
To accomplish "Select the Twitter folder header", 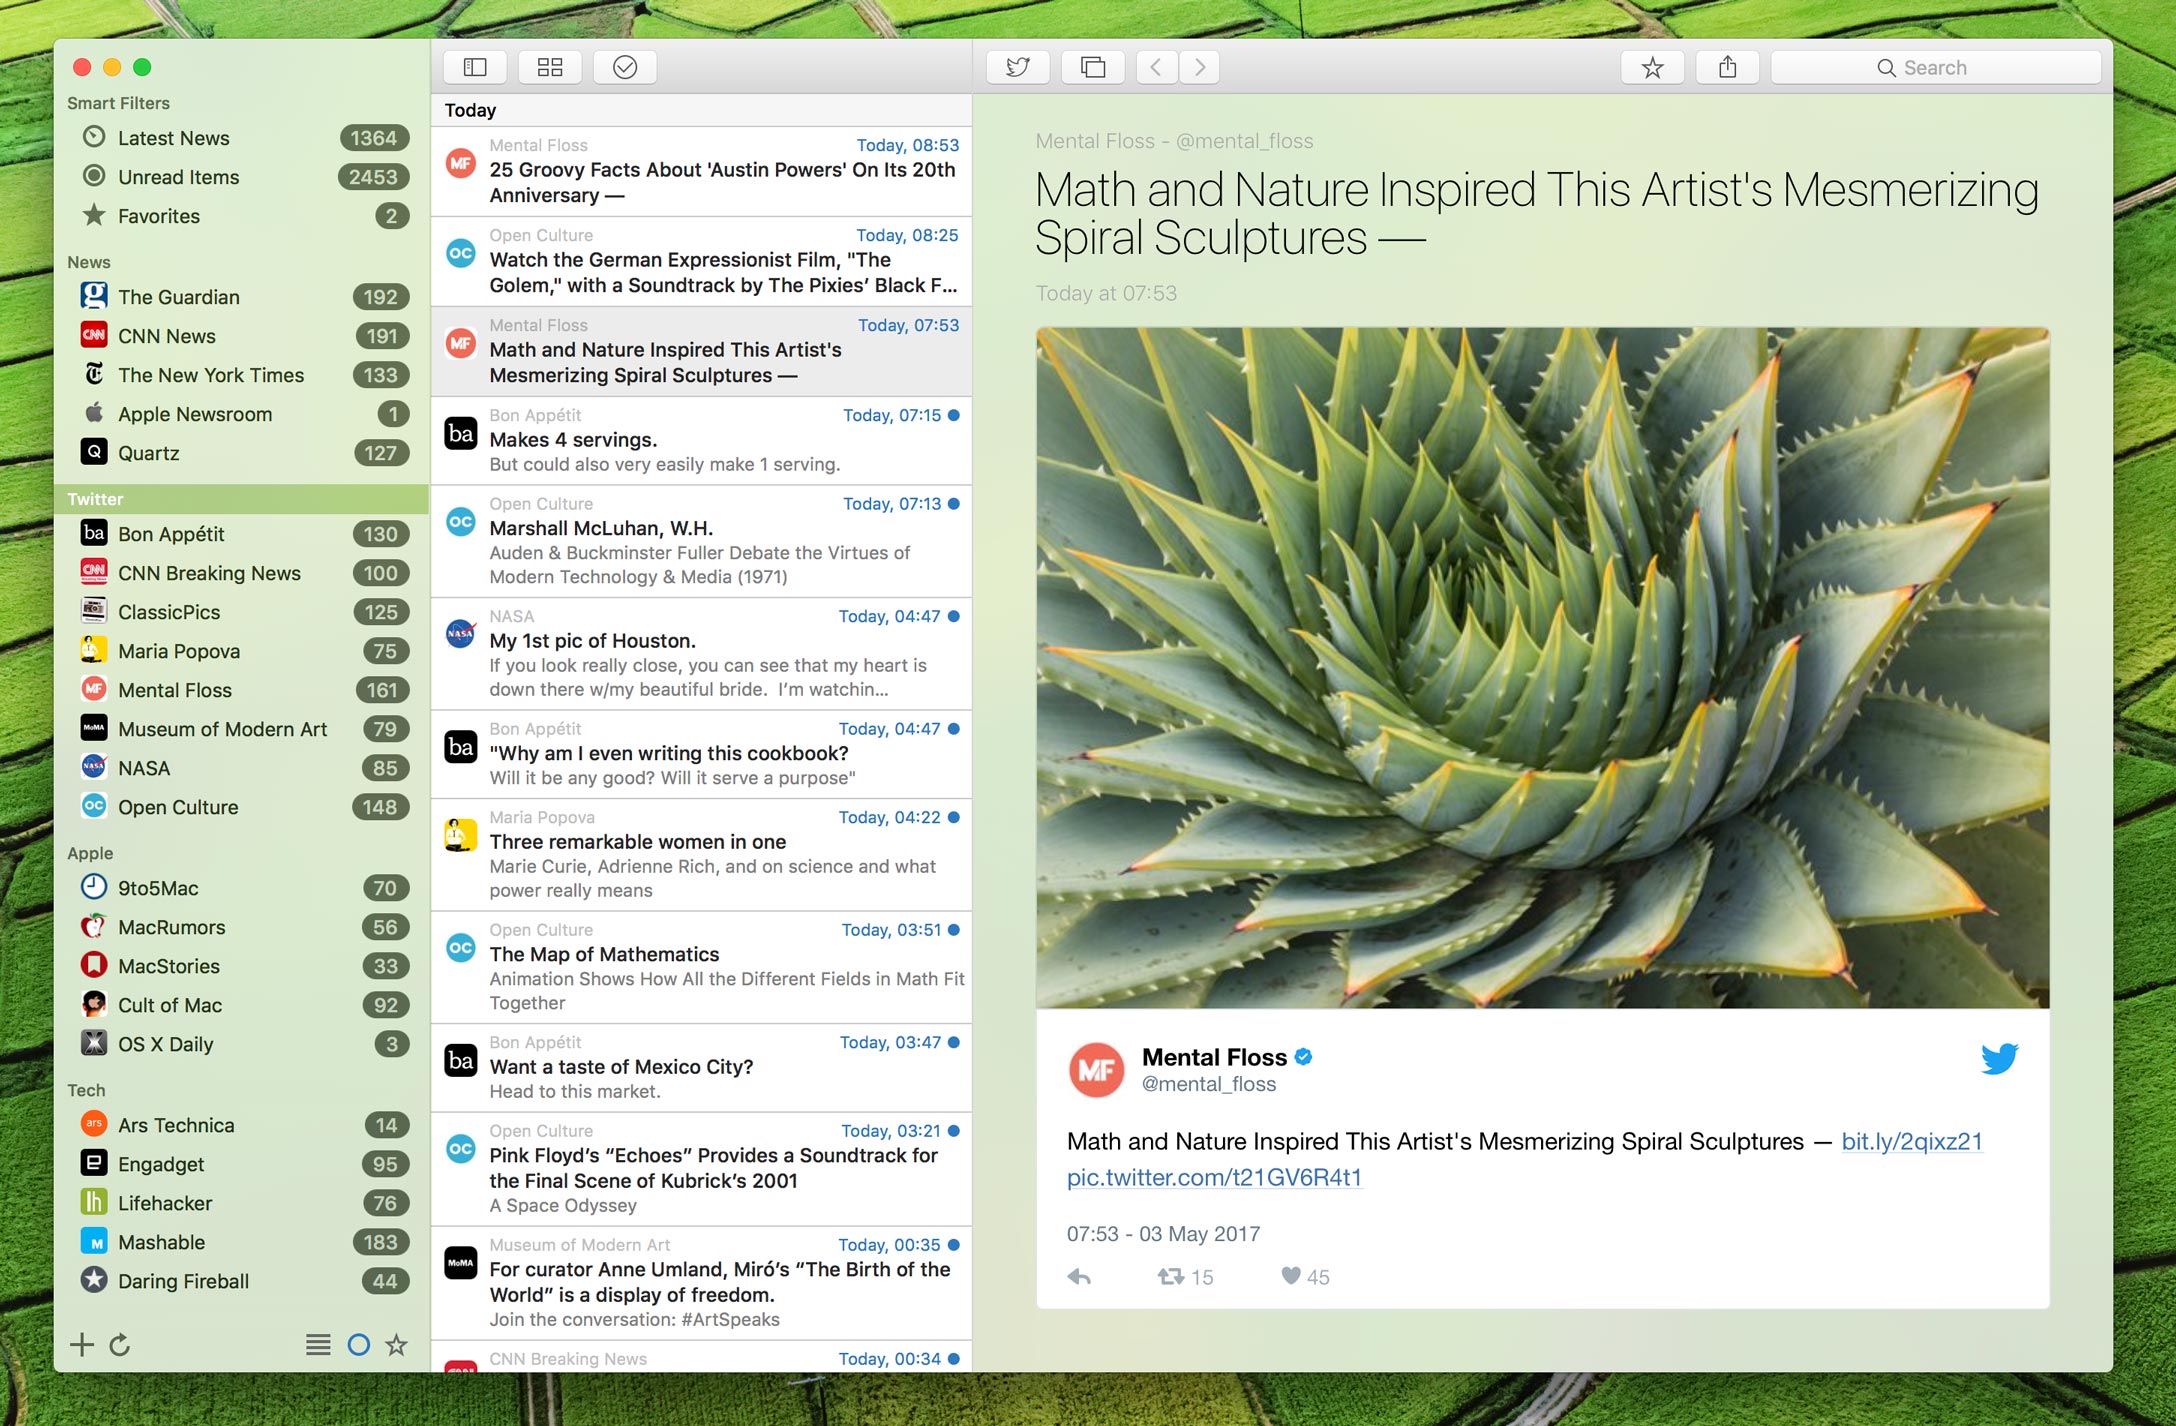I will click(x=242, y=499).
